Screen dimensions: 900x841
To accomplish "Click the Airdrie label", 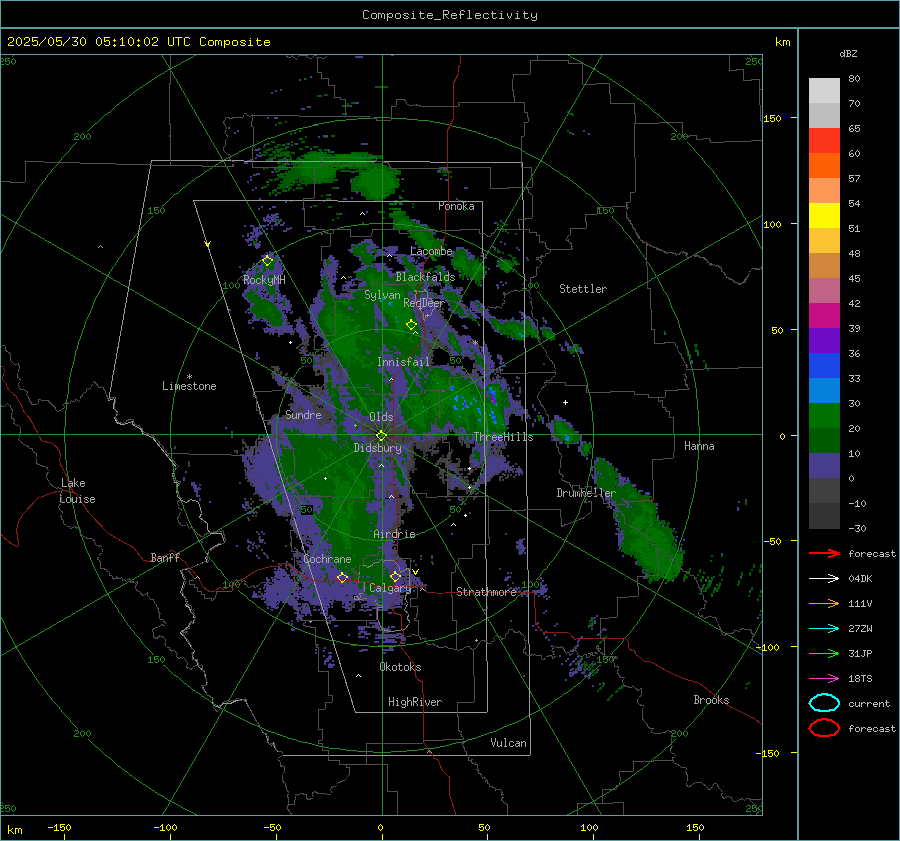I will click(x=394, y=534).
